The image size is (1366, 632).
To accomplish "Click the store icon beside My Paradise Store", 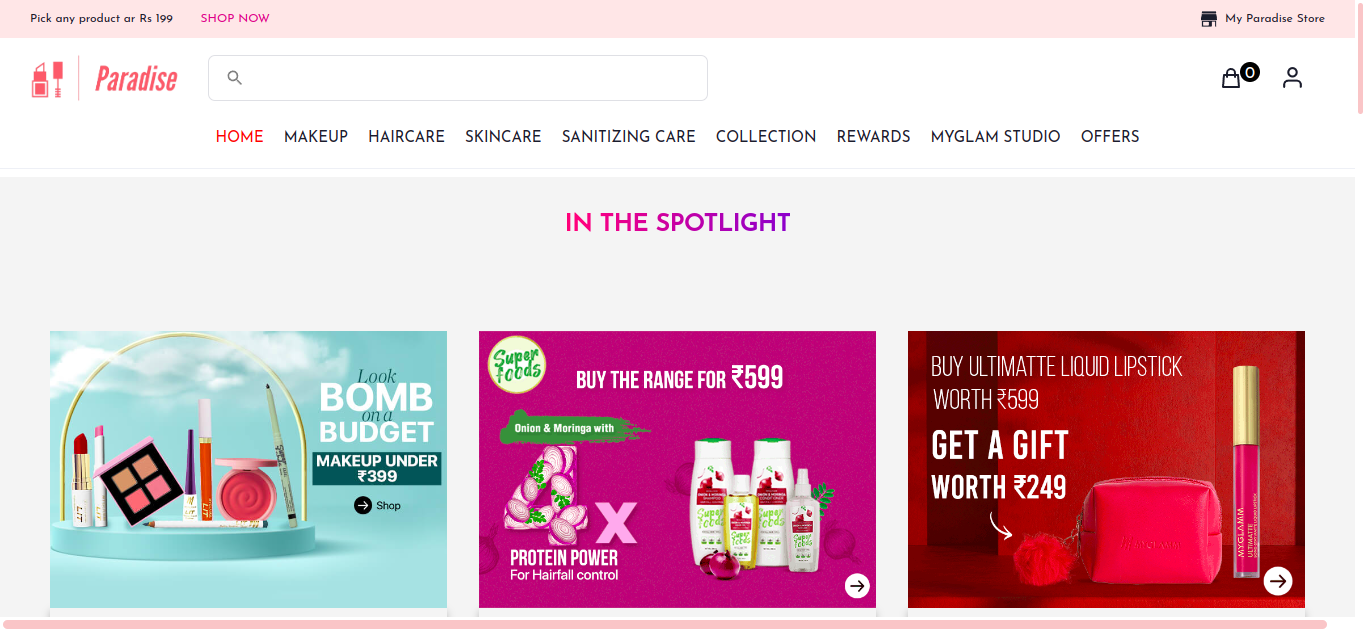I will 1207,17.
